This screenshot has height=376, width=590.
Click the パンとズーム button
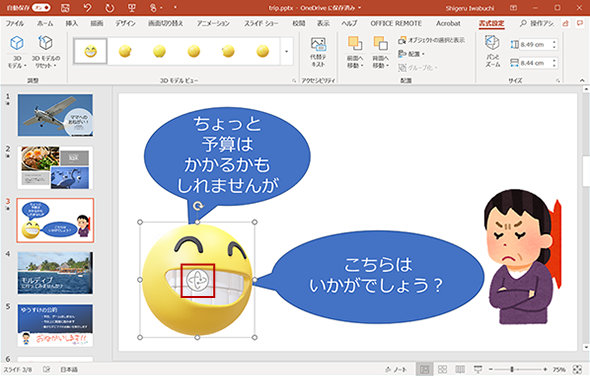tap(492, 51)
